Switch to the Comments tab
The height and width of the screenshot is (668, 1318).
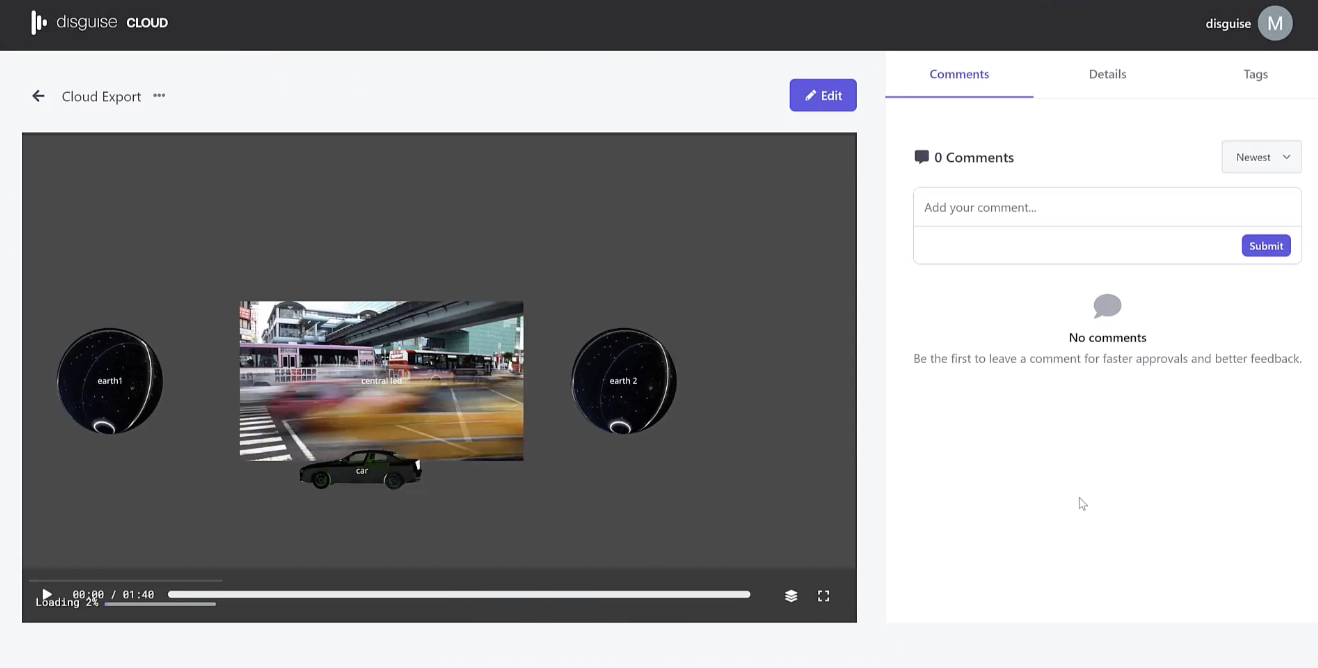coord(958,74)
